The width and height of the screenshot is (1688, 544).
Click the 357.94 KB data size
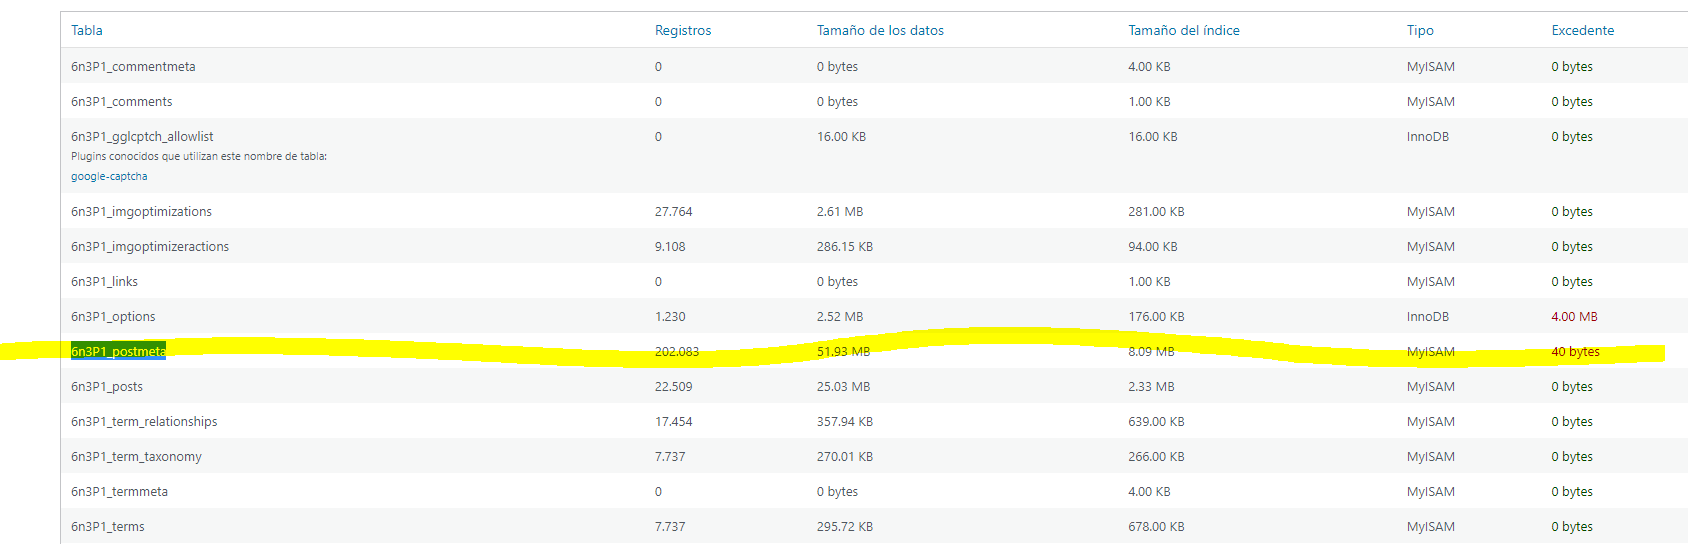click(845, 422)
